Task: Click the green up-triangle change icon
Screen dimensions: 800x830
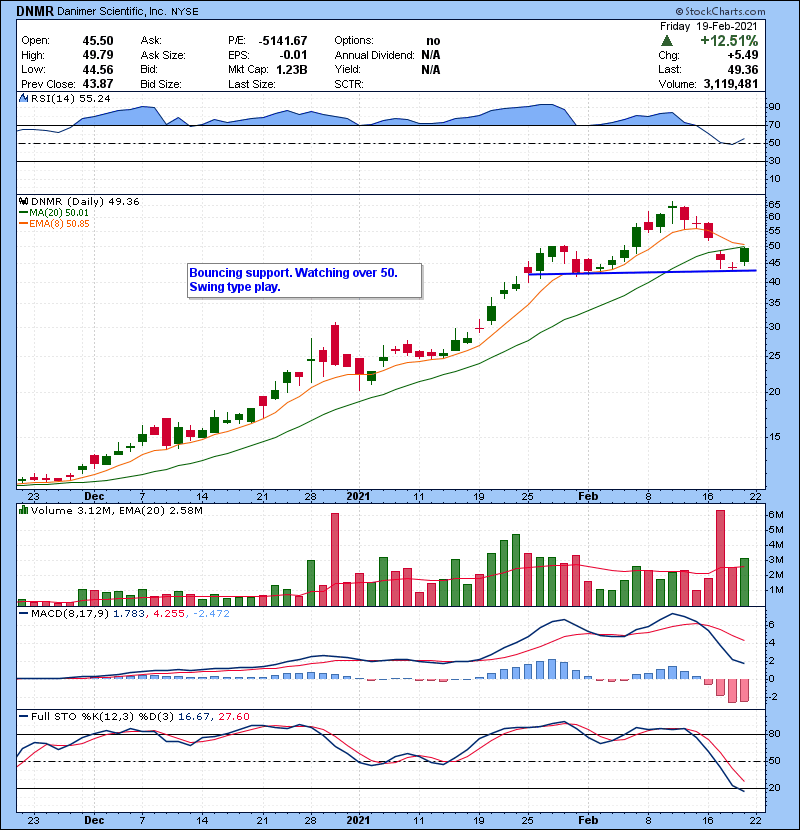Action: 667,41
